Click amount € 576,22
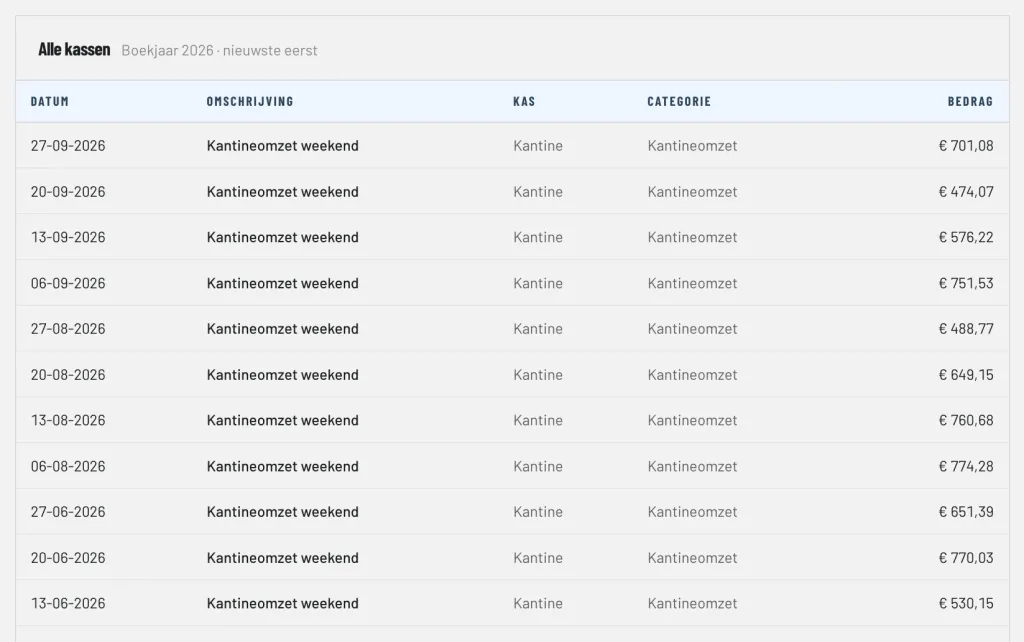 click(x=966, y=237)
